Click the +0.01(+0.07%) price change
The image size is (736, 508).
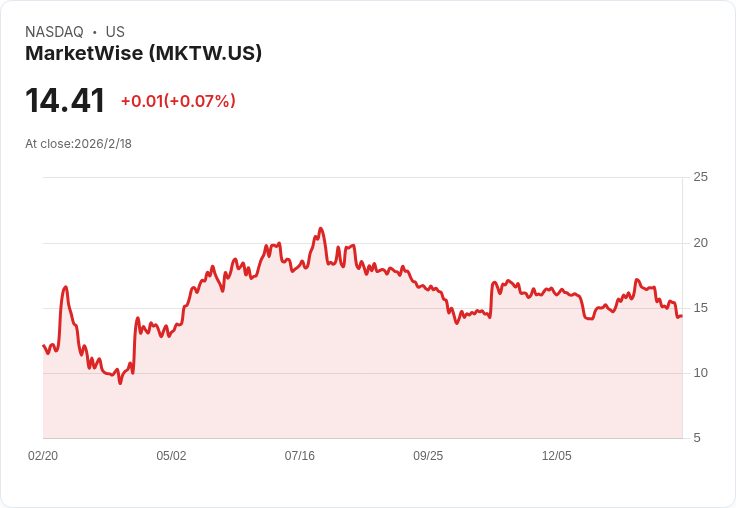(178, 101)
